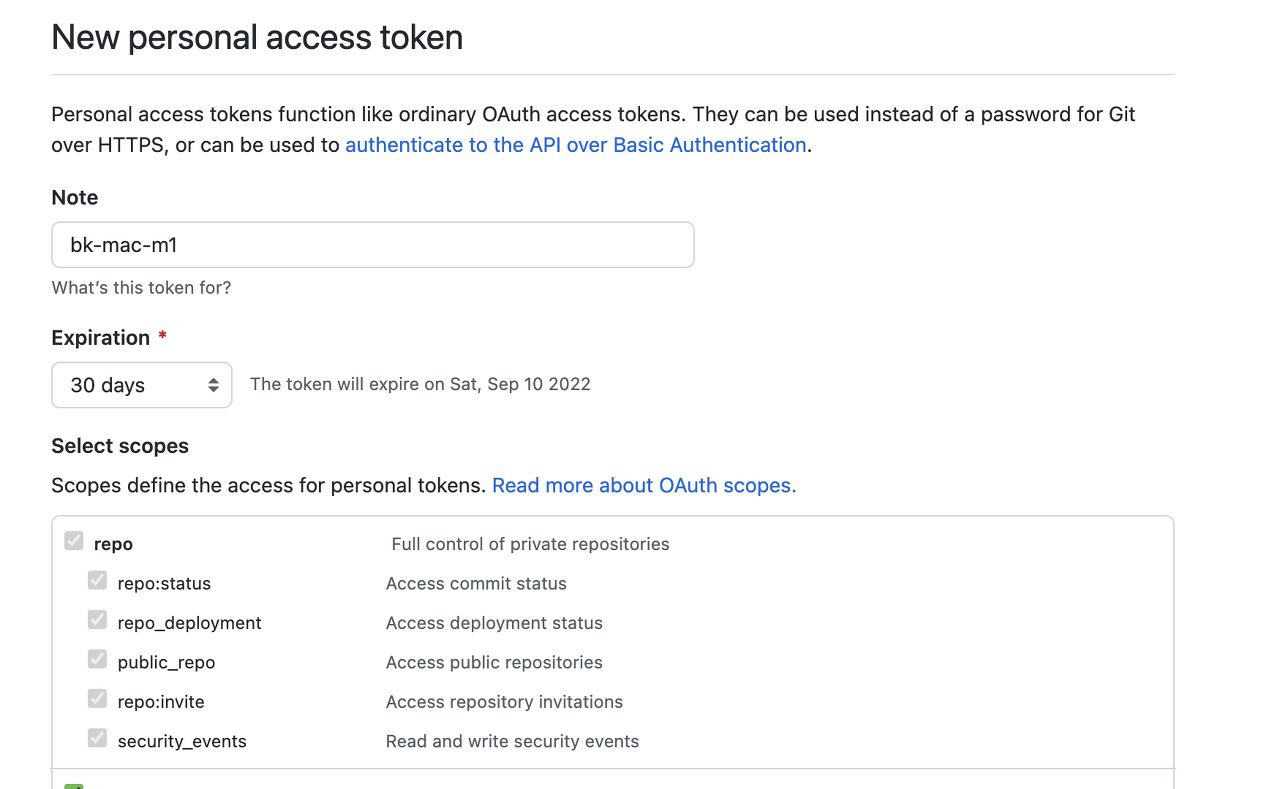Click the 'security_events' scope name text
Image resolution: width=1280 pixels, height=789 pixels.
[182, 742]
